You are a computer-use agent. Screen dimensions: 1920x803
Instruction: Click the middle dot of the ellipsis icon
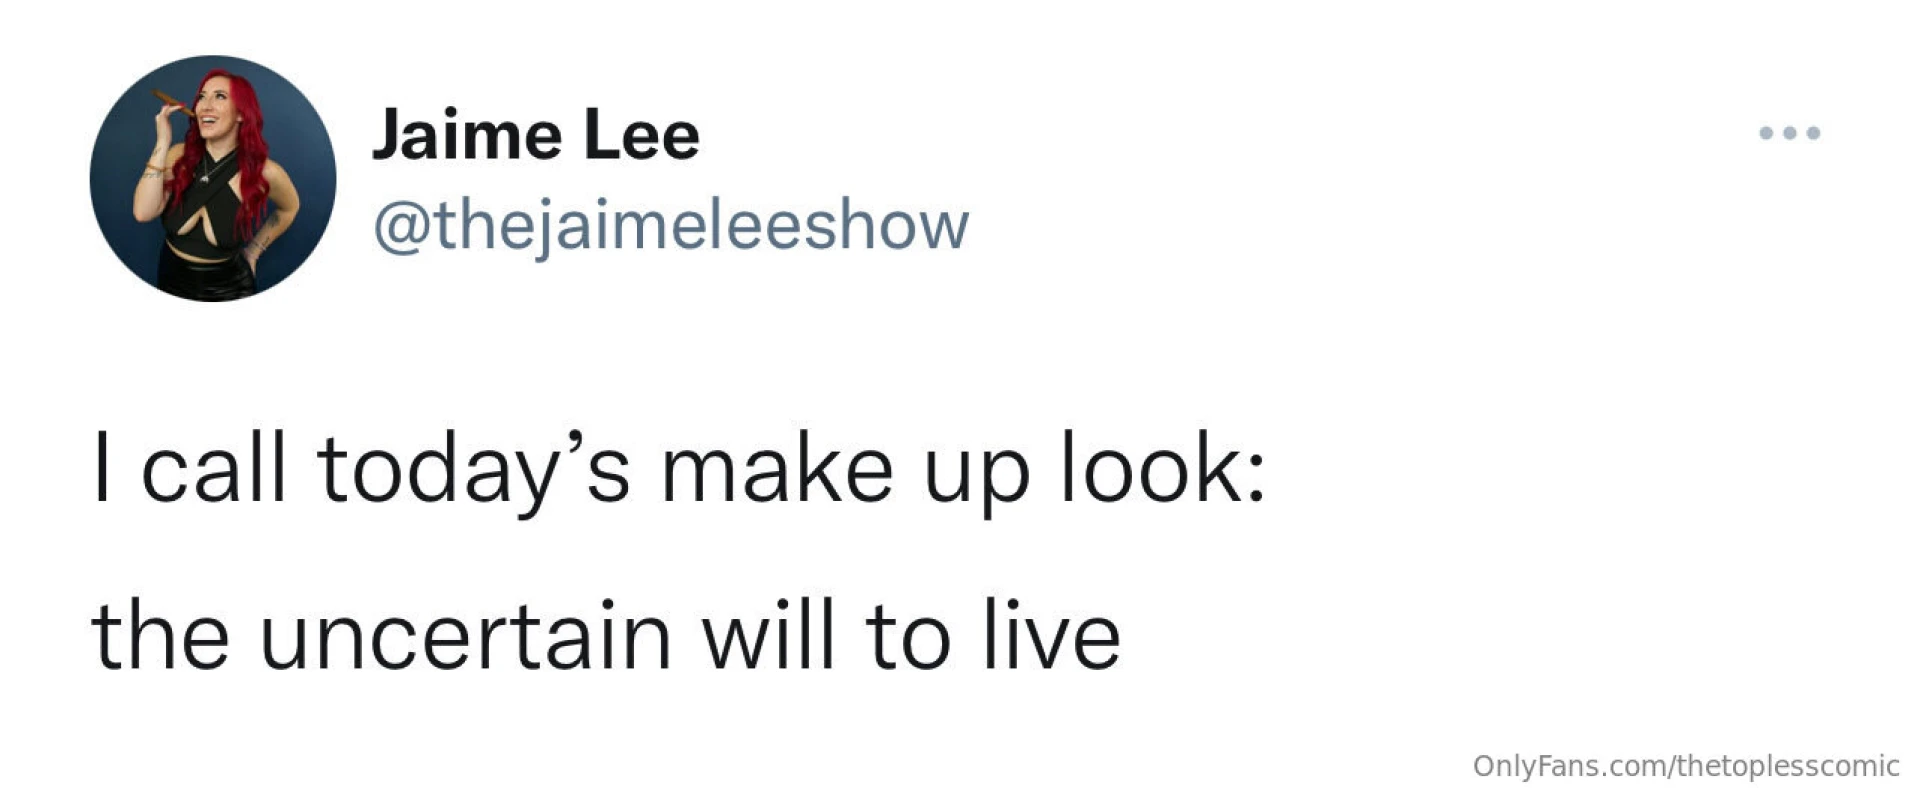[1789, 133]
